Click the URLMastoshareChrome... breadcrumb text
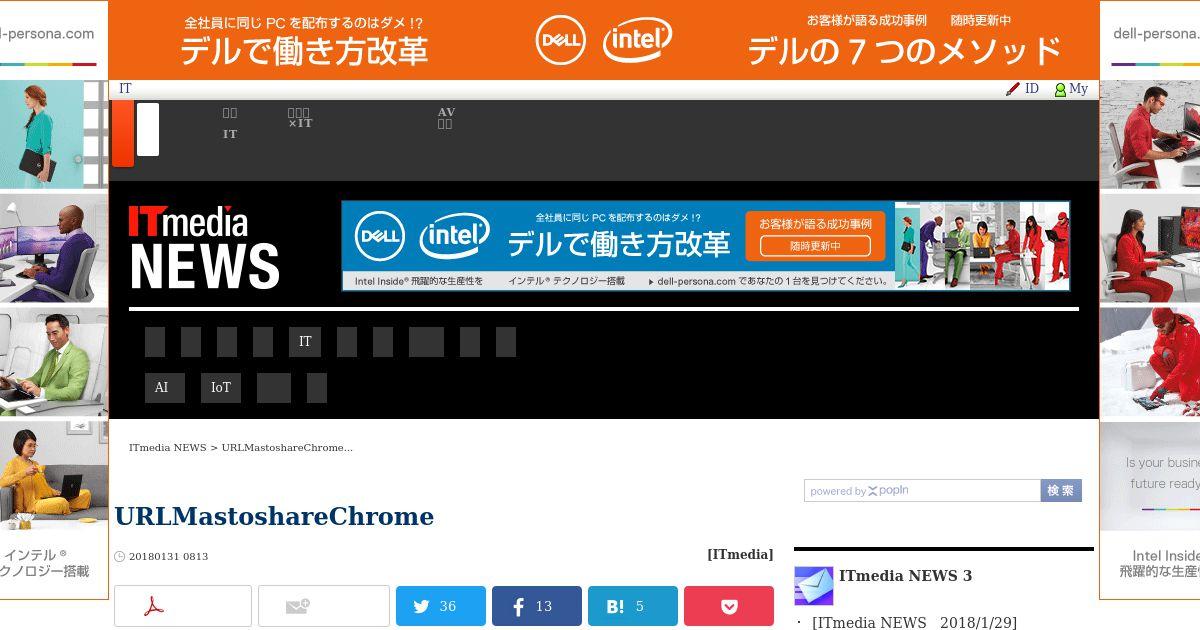Viewport: 1200px width, 630px height. [287, 448]
